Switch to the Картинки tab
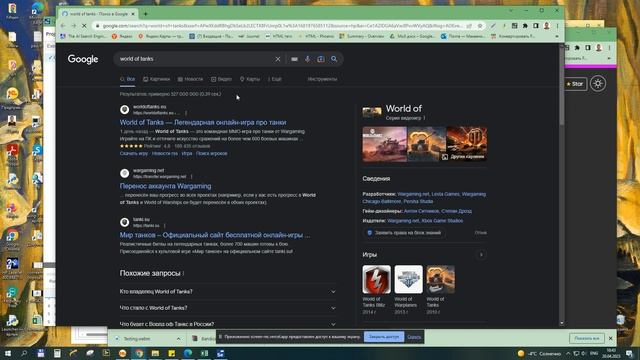Viewport: 640px width, 360px height. [157, 79]
